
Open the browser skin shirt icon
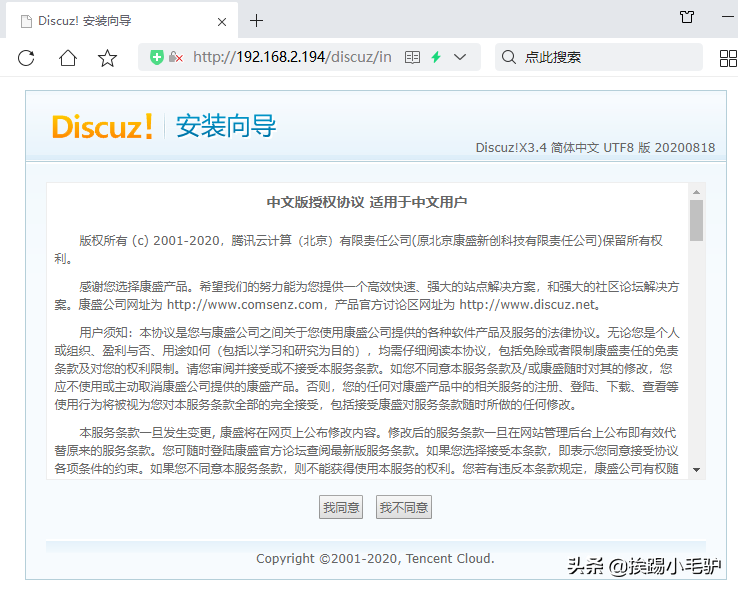pos(687,17)
